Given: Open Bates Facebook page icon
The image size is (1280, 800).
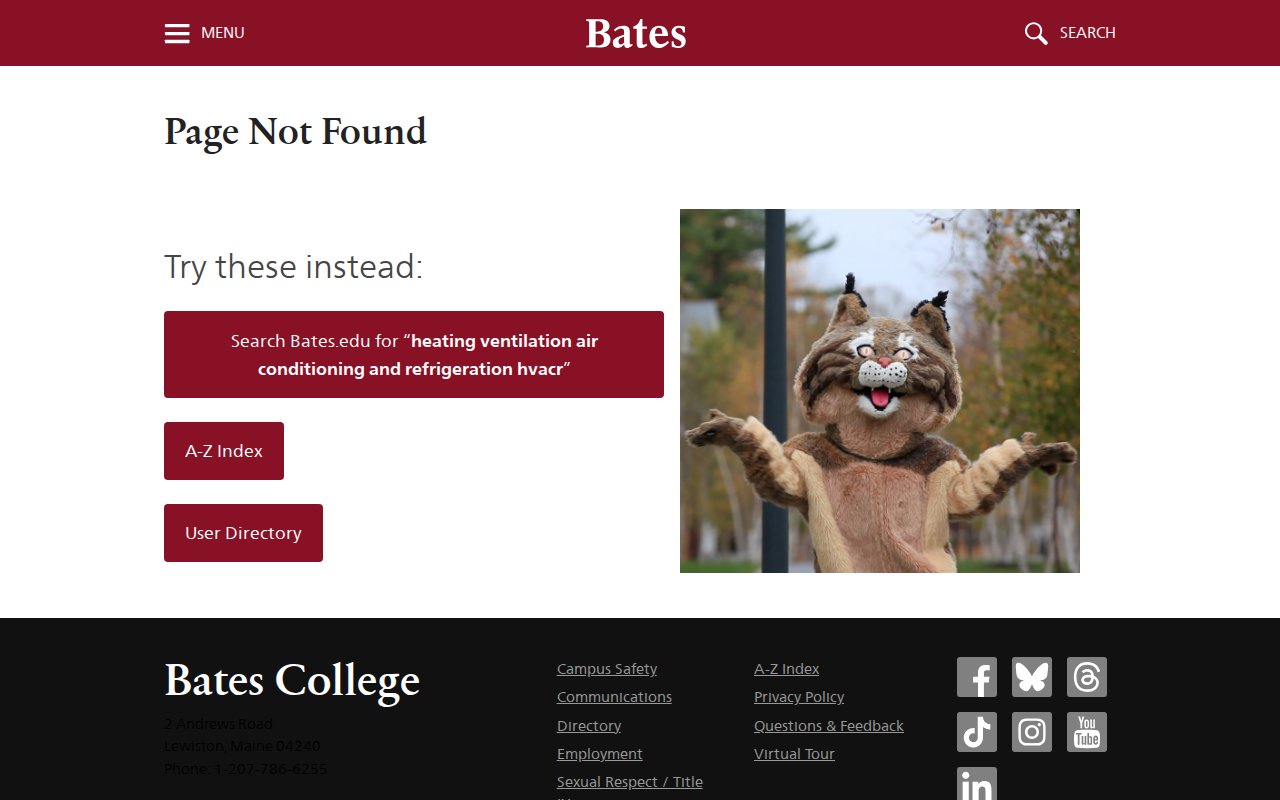Looking at the screenshot, I should click(x=976, y=677).
